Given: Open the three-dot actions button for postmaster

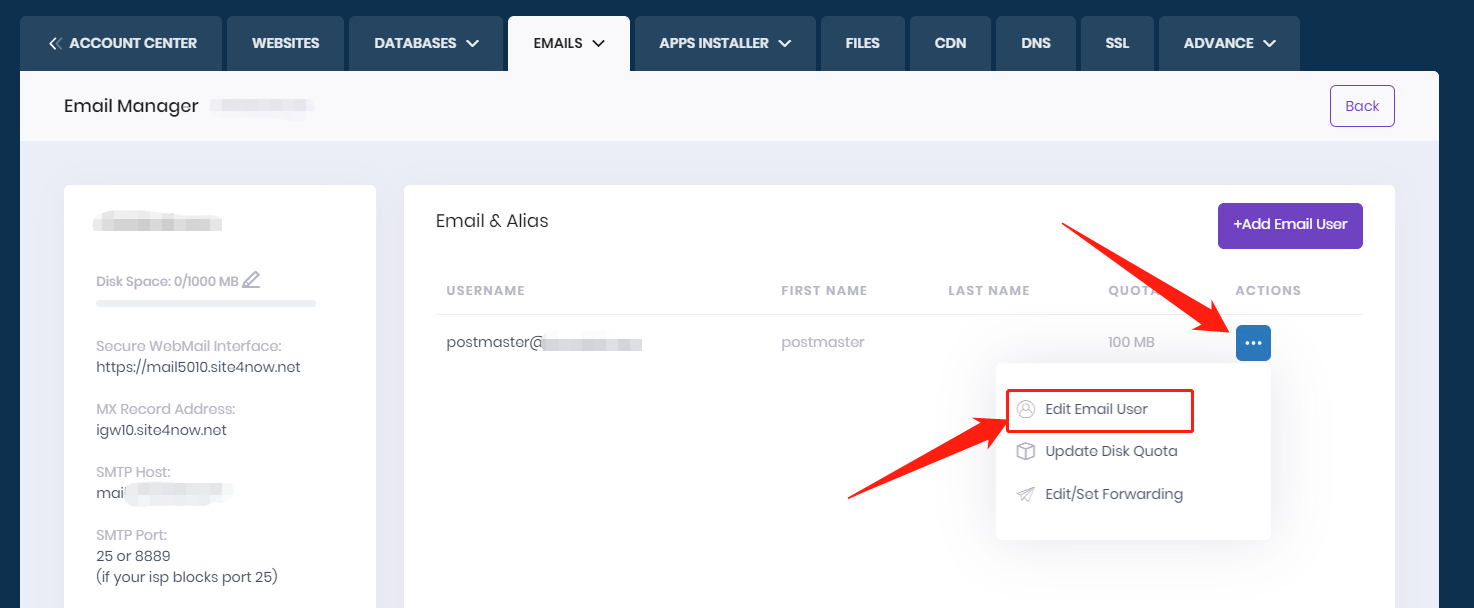Looking at the screenshot, I should (x=1253, y=343).
